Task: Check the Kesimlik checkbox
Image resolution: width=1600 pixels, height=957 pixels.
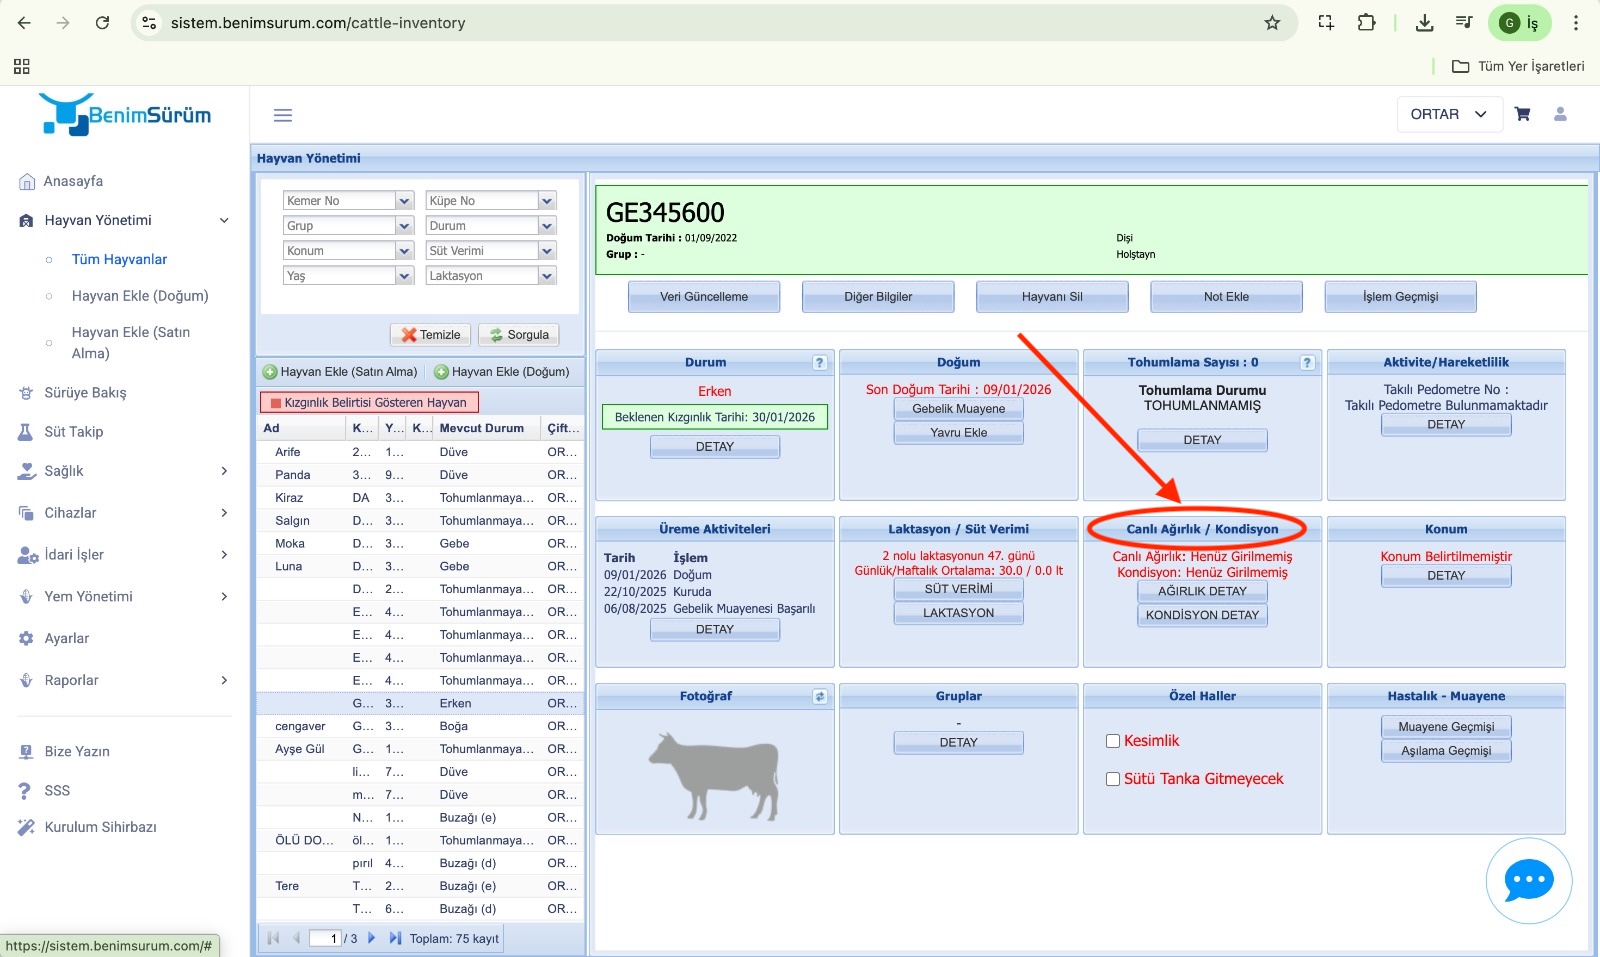Action: click(1112, 741)
